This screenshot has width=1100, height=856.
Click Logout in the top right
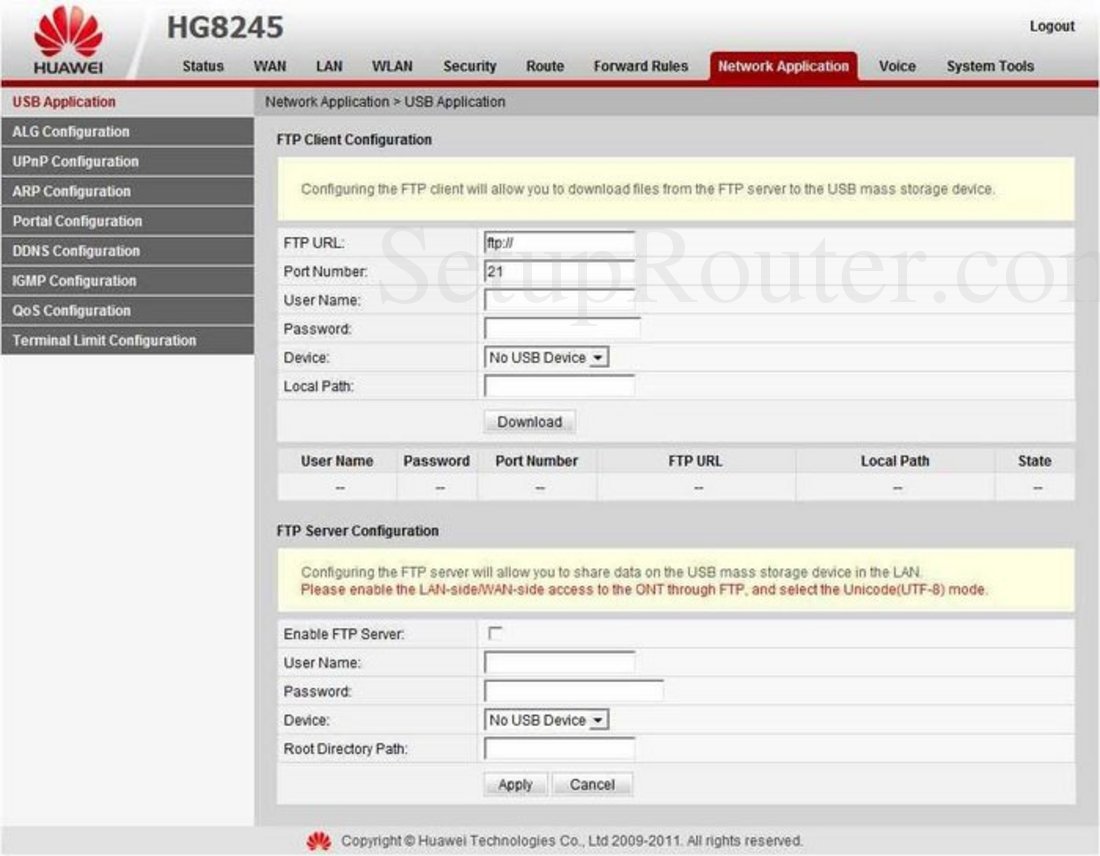(x=1052, y=26)
